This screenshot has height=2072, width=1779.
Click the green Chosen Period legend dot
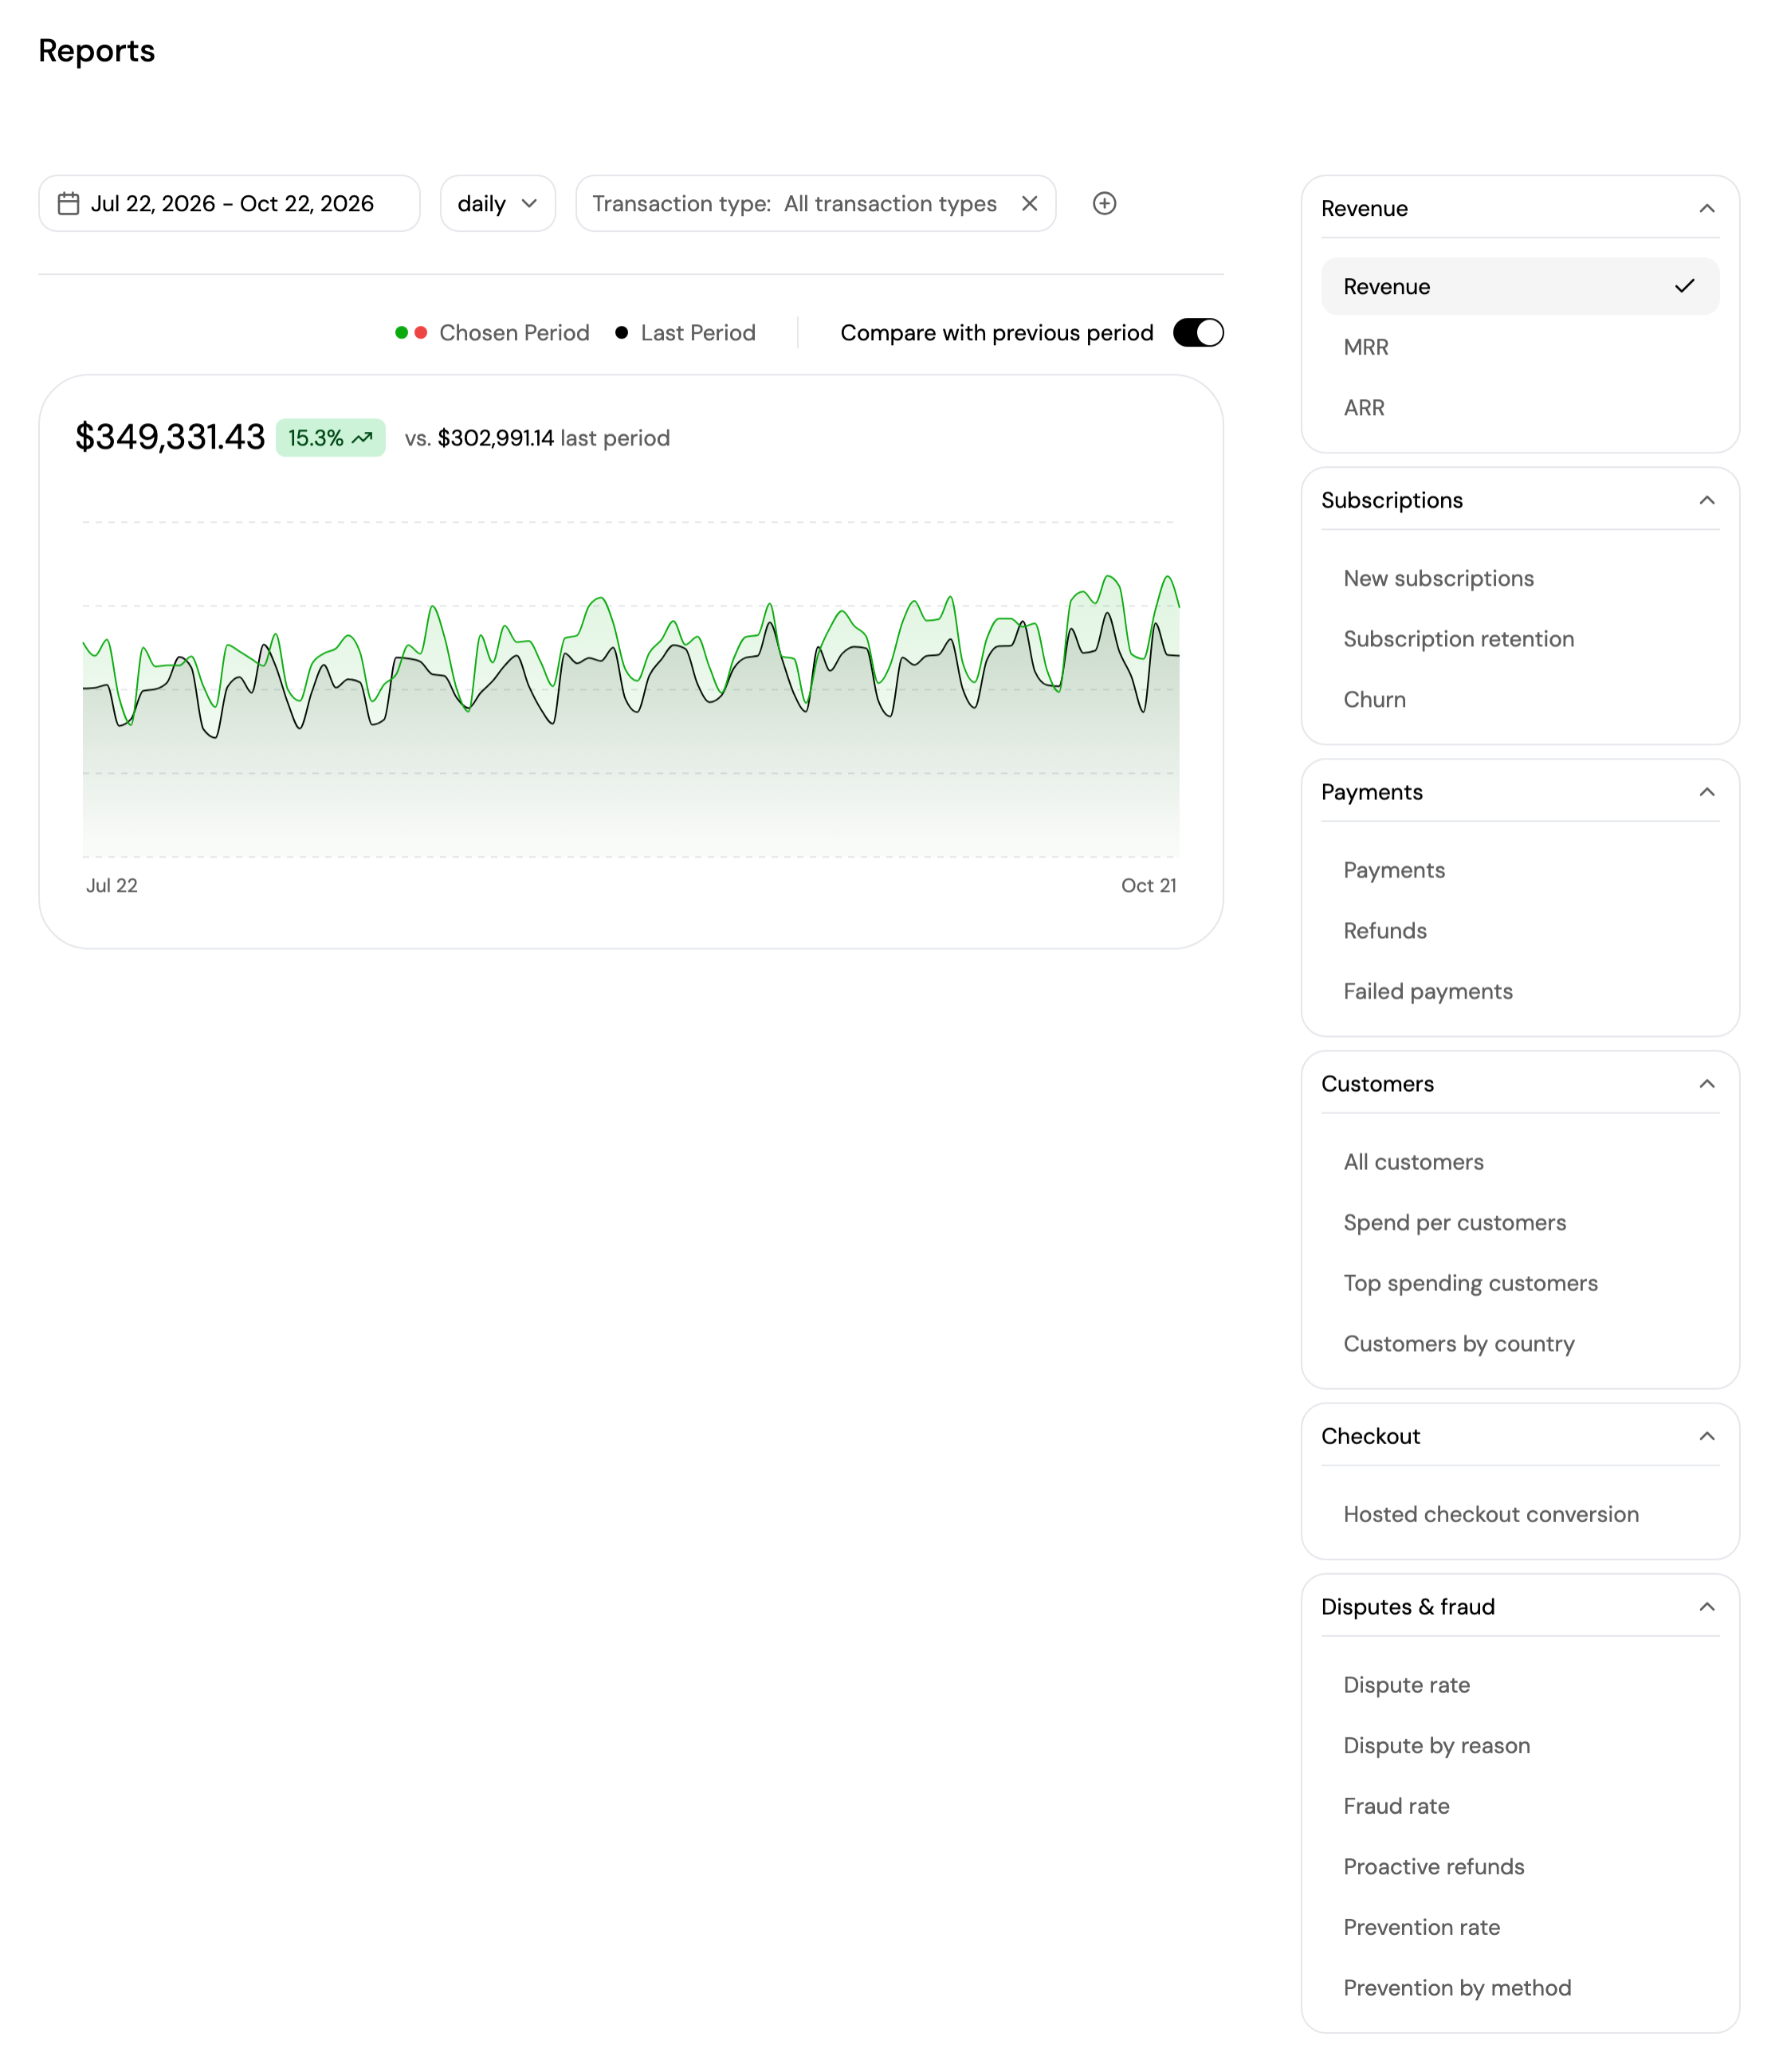(401, 333)
